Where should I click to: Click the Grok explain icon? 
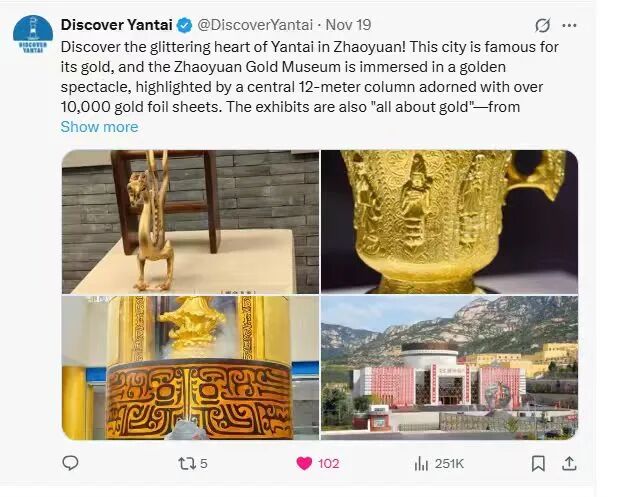[x=542, y=25]
